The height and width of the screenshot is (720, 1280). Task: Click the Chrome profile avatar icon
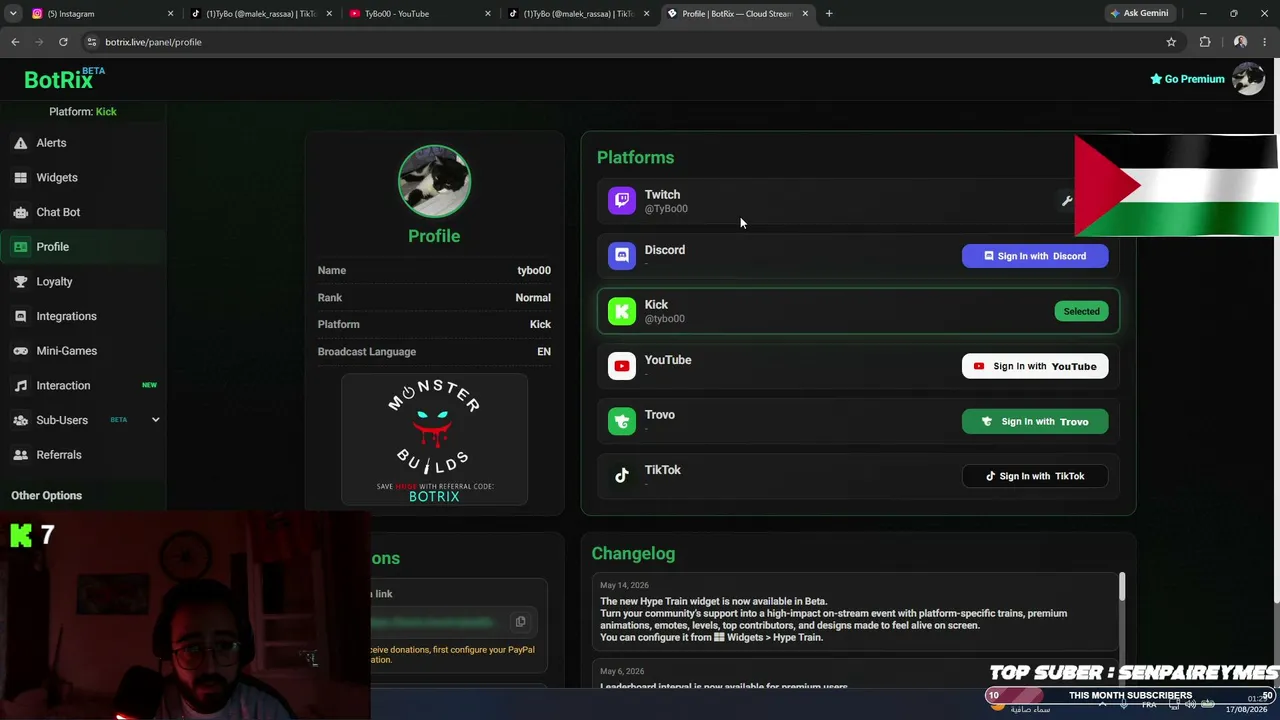[x=1240, y=42]
